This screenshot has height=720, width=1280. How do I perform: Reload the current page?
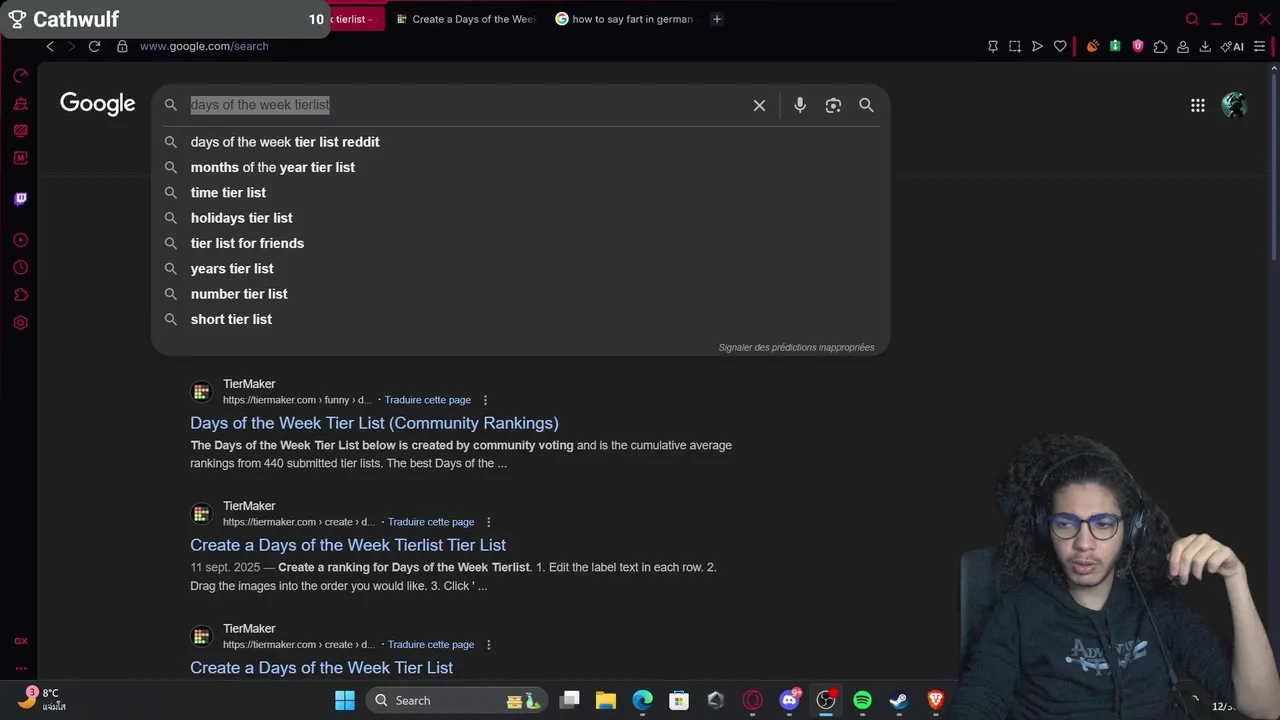click(94, 46)
